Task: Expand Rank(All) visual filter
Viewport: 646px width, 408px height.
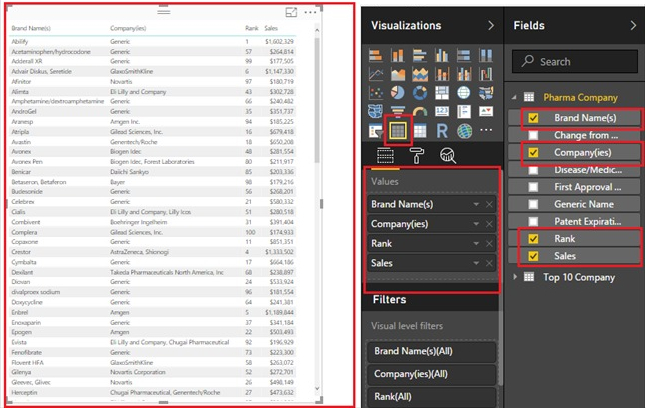Action: click(x=431, y=397)
